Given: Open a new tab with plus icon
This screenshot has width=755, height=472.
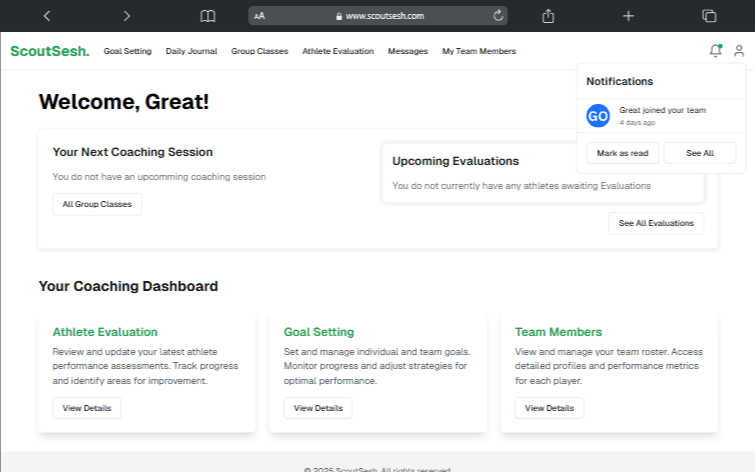Looking at the screenshot, I should [628, 16].
